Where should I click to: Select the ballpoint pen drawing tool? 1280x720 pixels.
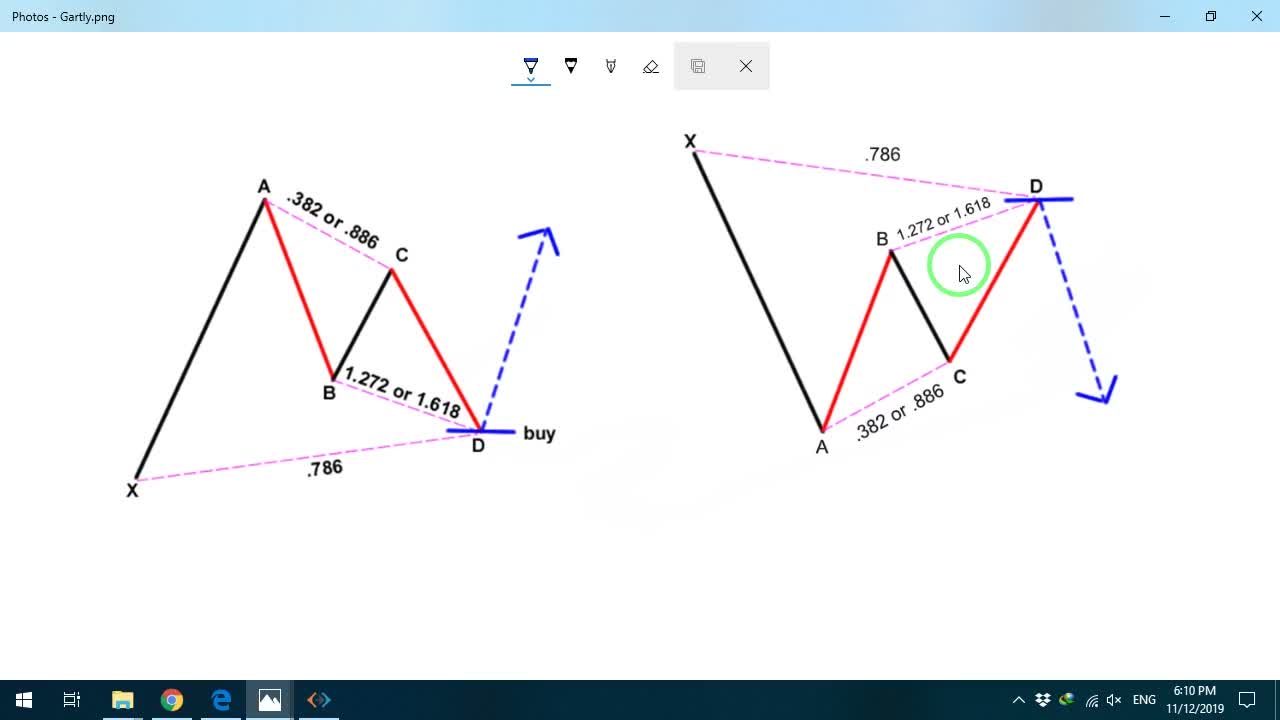[531, 65]
